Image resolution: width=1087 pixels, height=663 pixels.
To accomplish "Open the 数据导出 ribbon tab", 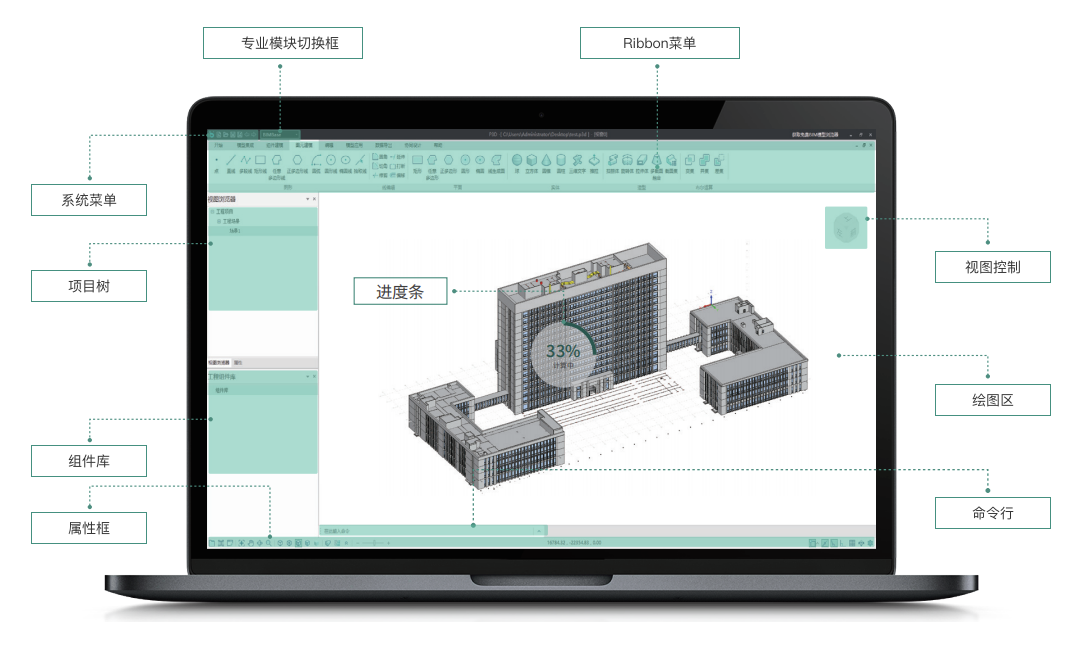I will coord(383,145).
